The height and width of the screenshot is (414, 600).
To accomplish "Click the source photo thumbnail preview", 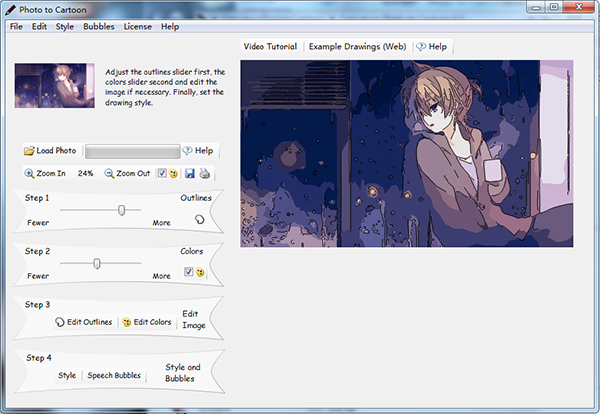I will click(x=54, y=86).
